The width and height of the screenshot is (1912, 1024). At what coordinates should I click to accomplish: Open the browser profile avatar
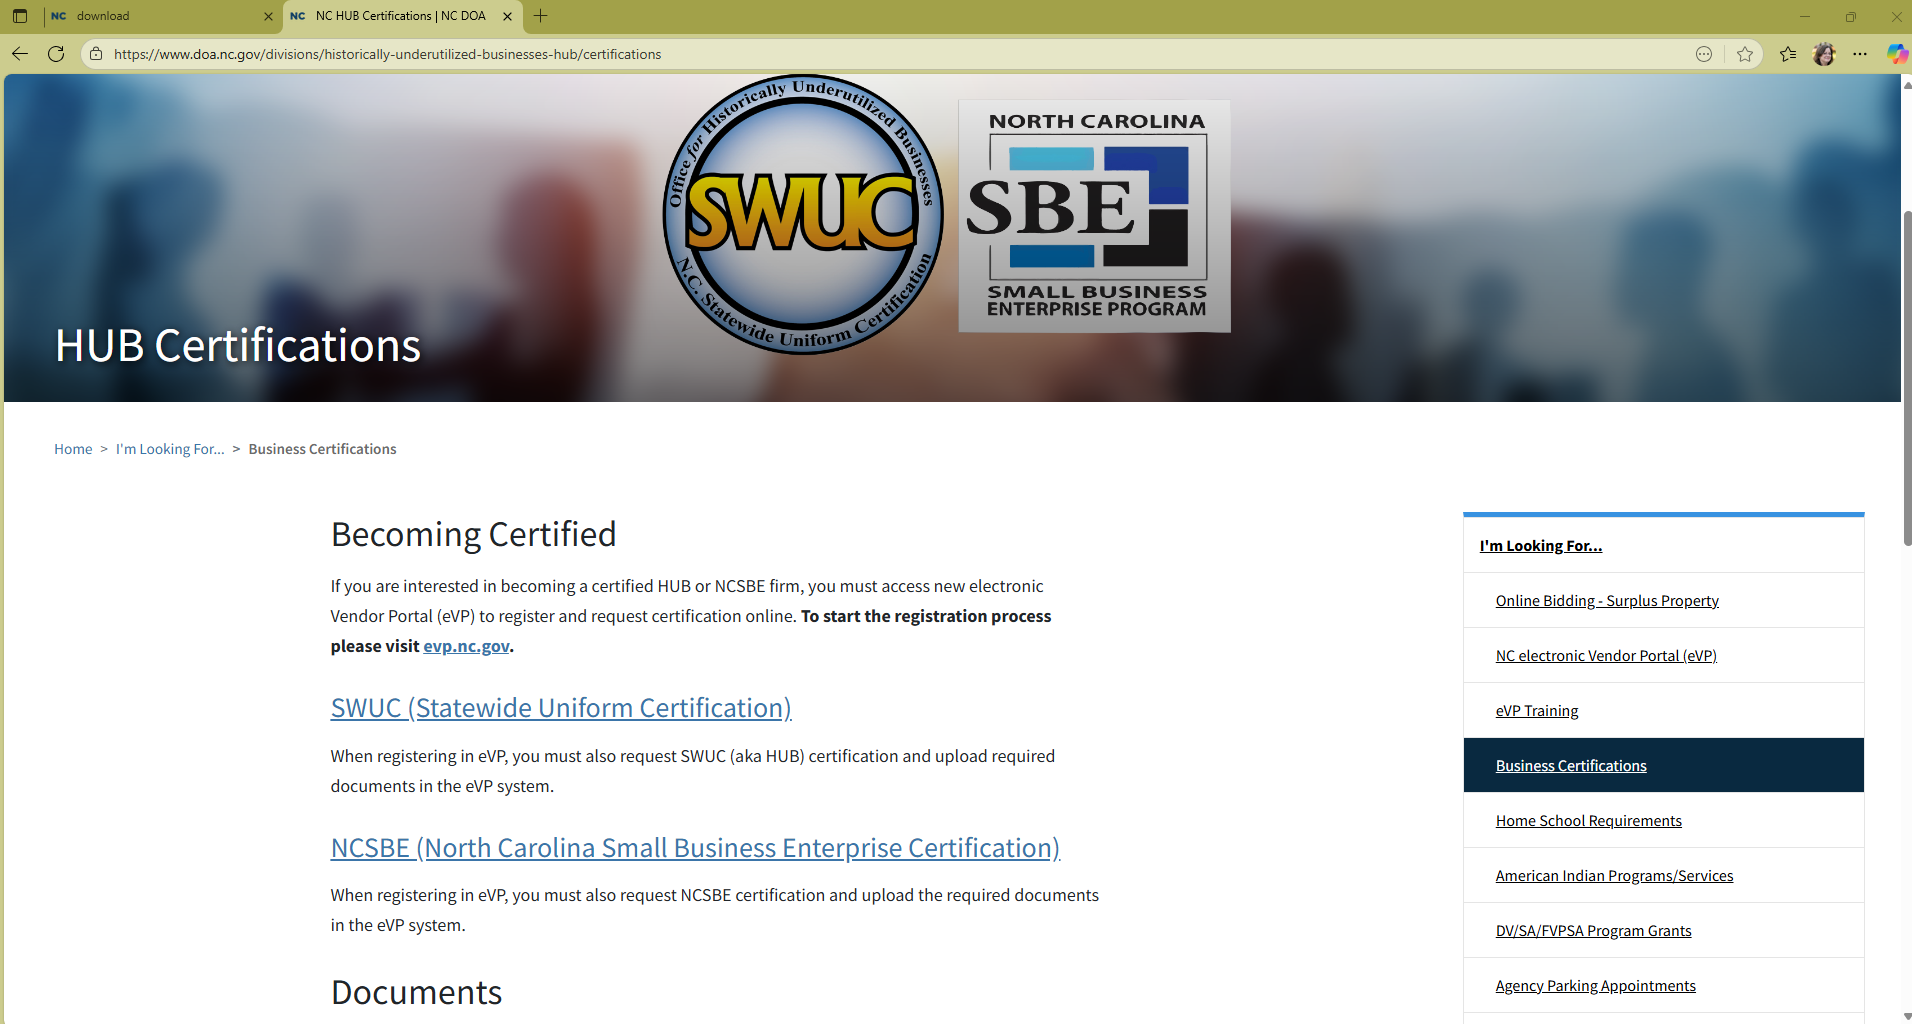point(1824,54)
